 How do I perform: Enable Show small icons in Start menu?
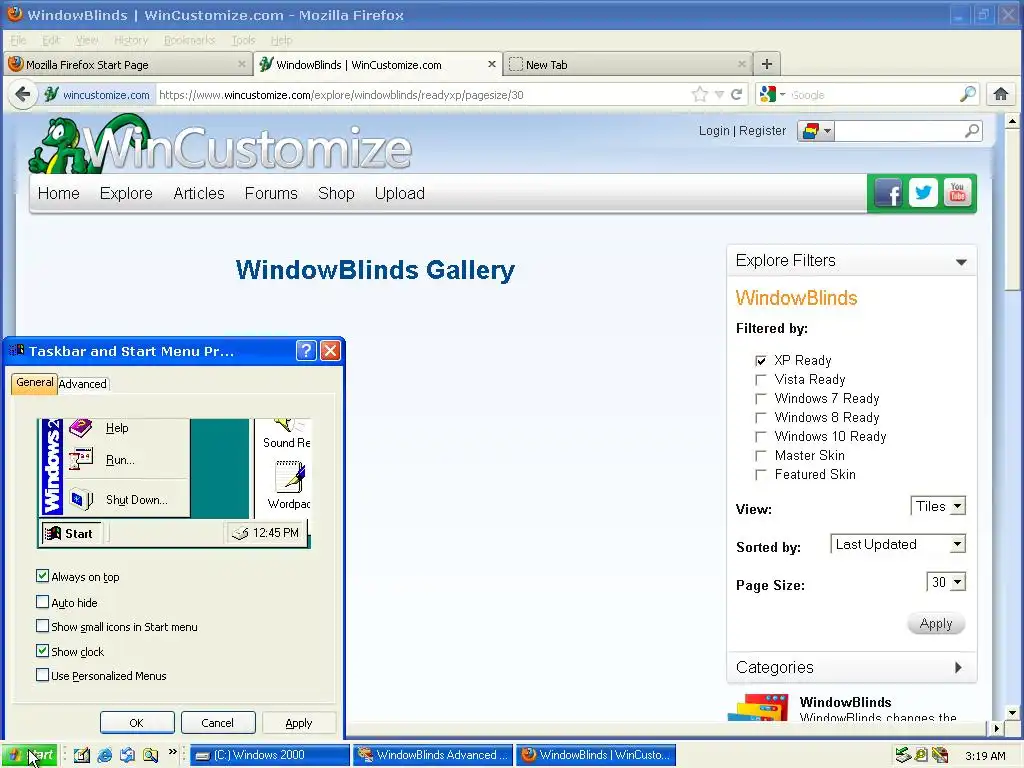[42, 626]
